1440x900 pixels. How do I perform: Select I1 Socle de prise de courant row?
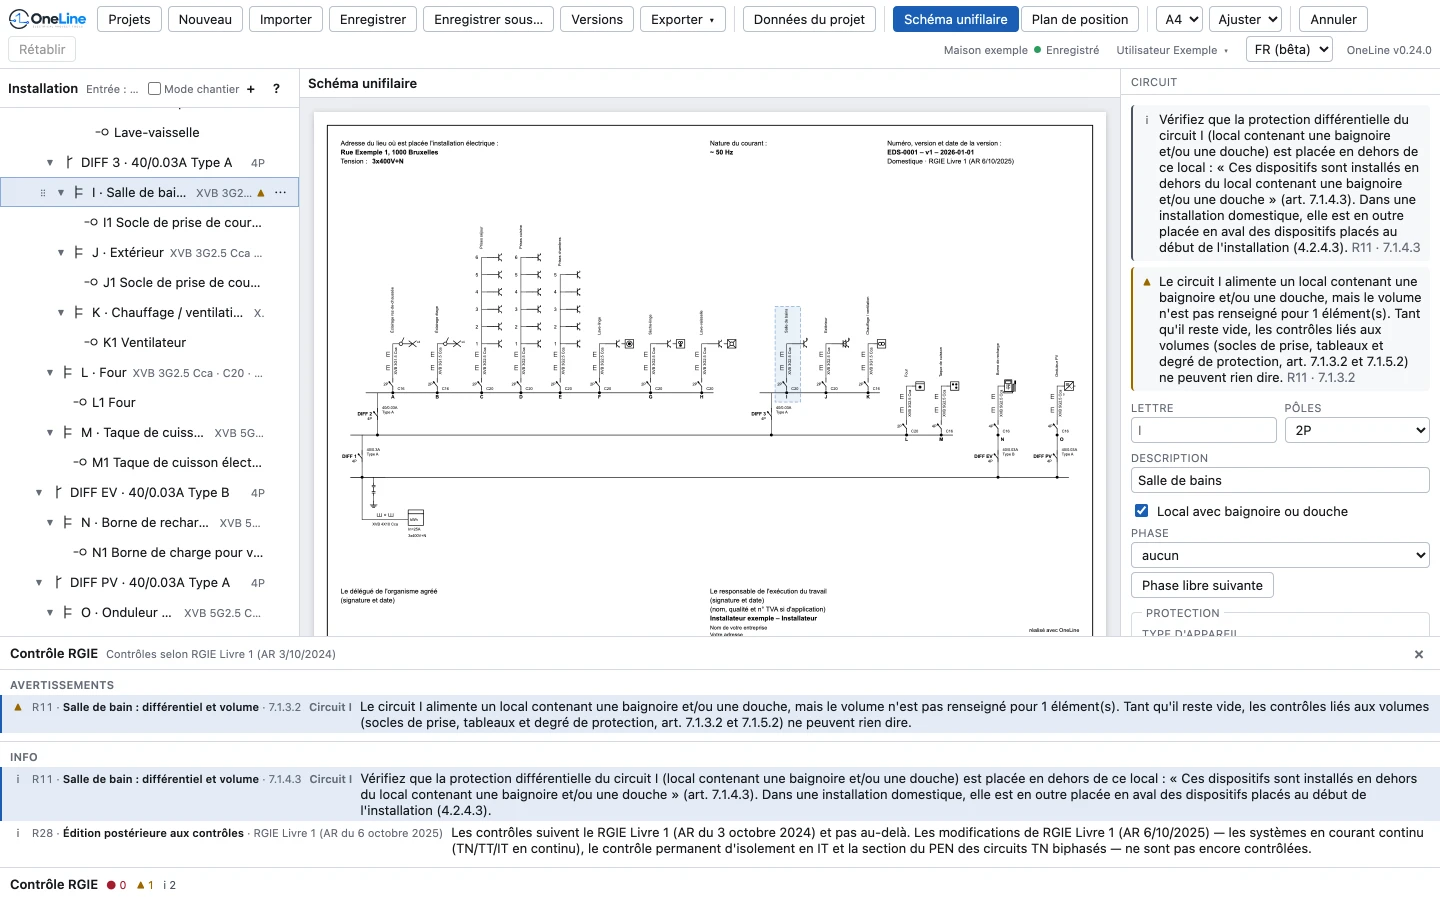click(150, 223)
